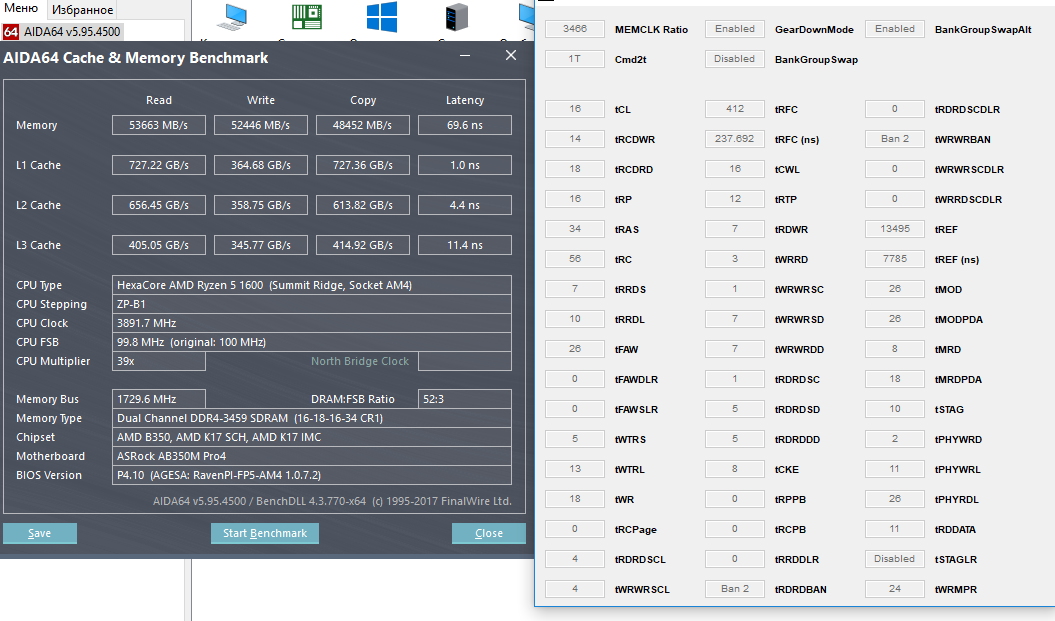Click the CPU FSB value 99.8 MHz
The width and height of the screenshot is (1055, 621).
pyautogui.click(x=312, y=342)
